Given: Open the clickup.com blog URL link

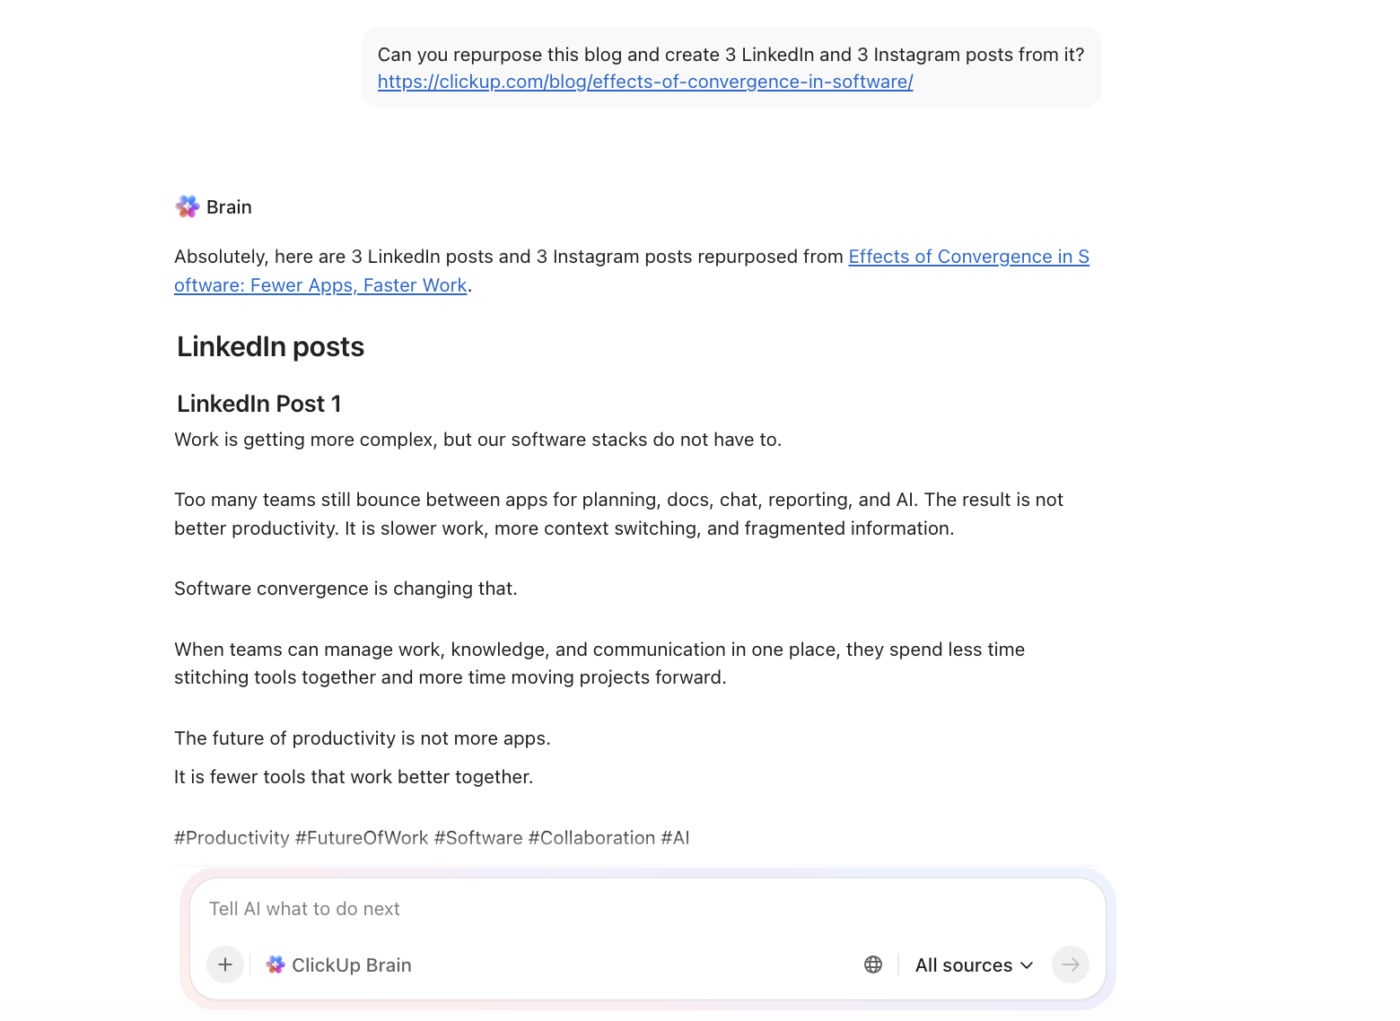Looking at the screenshot, I should pyautogui.click(x=645, y=82).
